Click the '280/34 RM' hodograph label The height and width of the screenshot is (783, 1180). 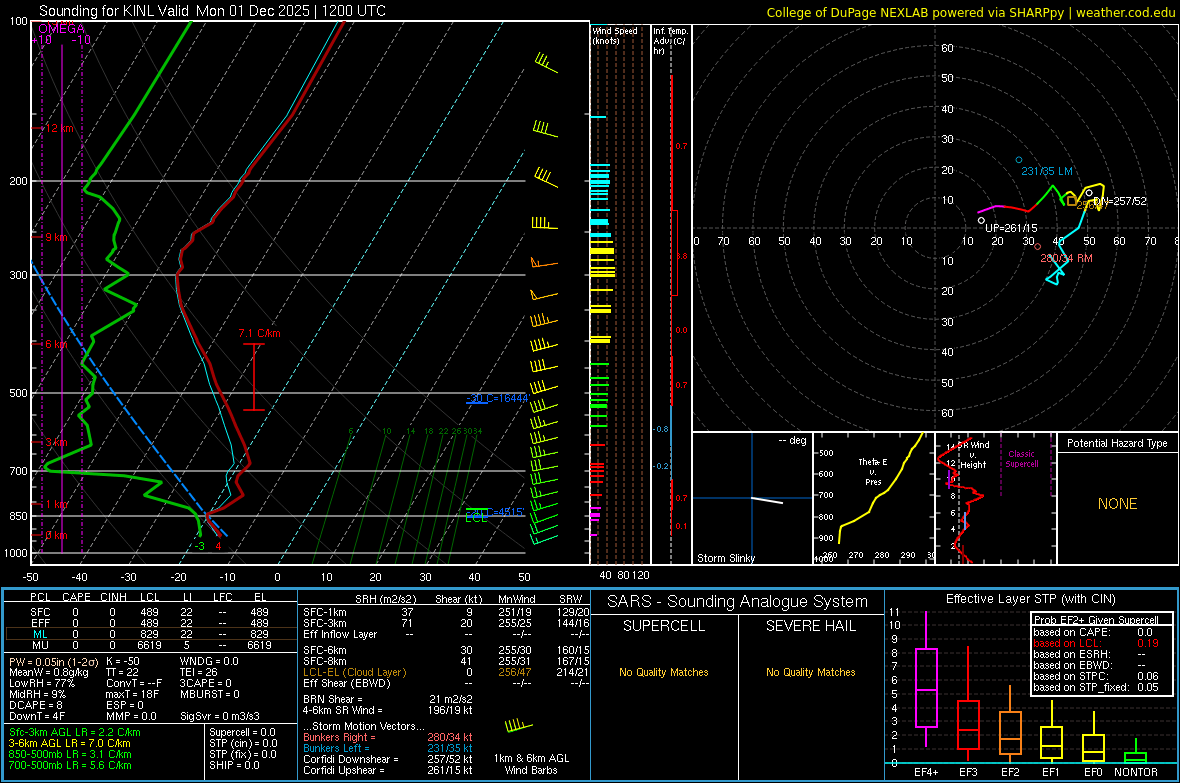tap(1066, 257)
